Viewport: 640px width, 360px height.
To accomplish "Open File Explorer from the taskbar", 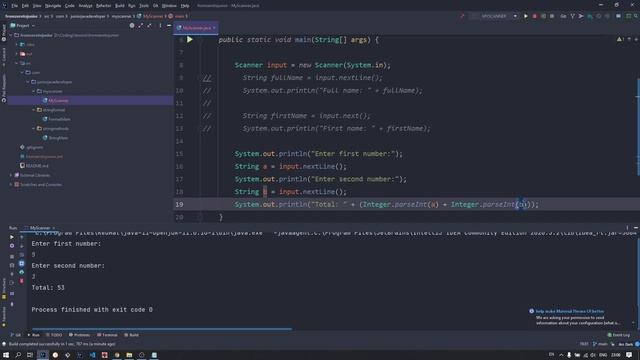I will coord(129,355).
